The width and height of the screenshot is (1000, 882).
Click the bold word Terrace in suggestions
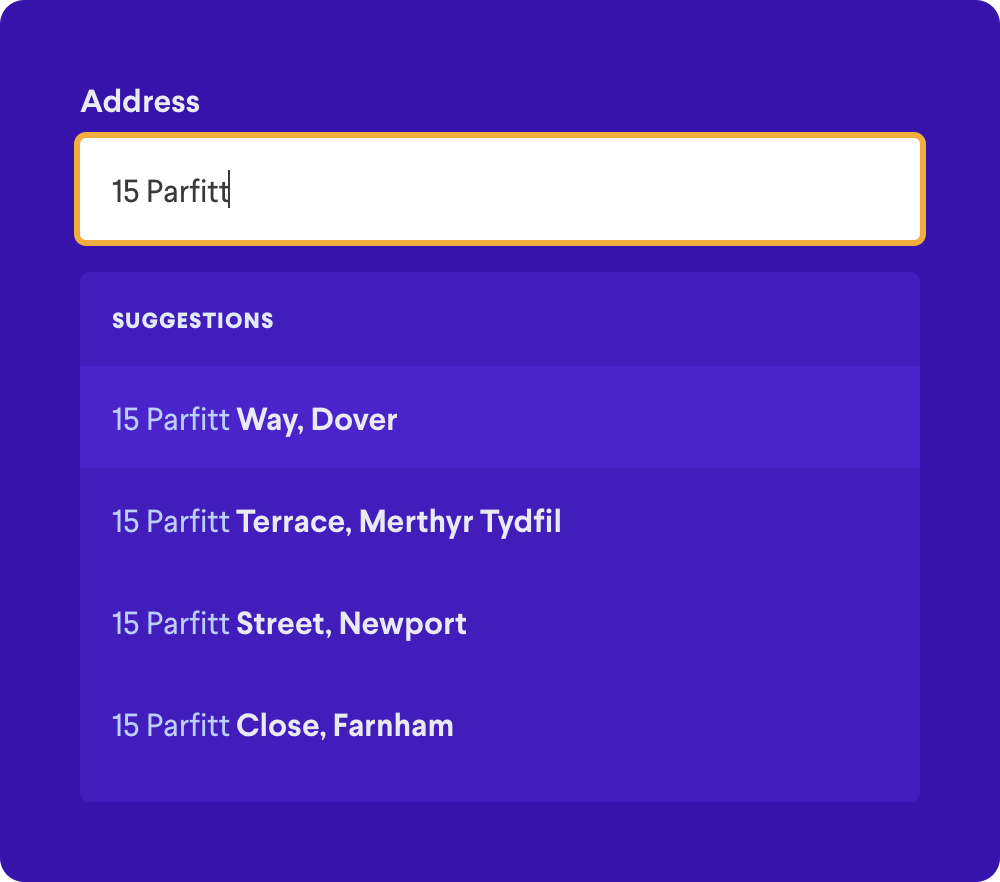[x=291, y=522]
